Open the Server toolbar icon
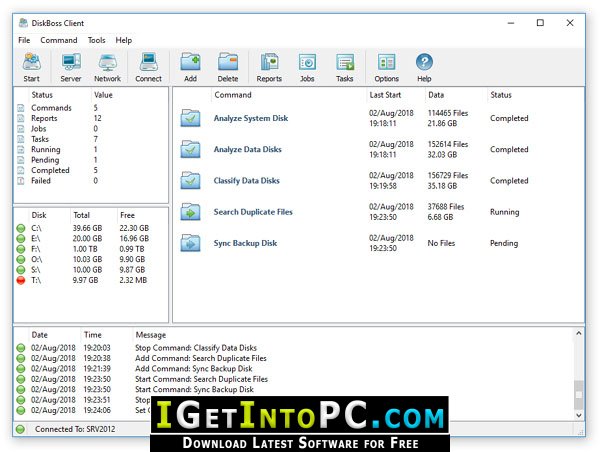The image size is (600, 452). coord(71,62)
